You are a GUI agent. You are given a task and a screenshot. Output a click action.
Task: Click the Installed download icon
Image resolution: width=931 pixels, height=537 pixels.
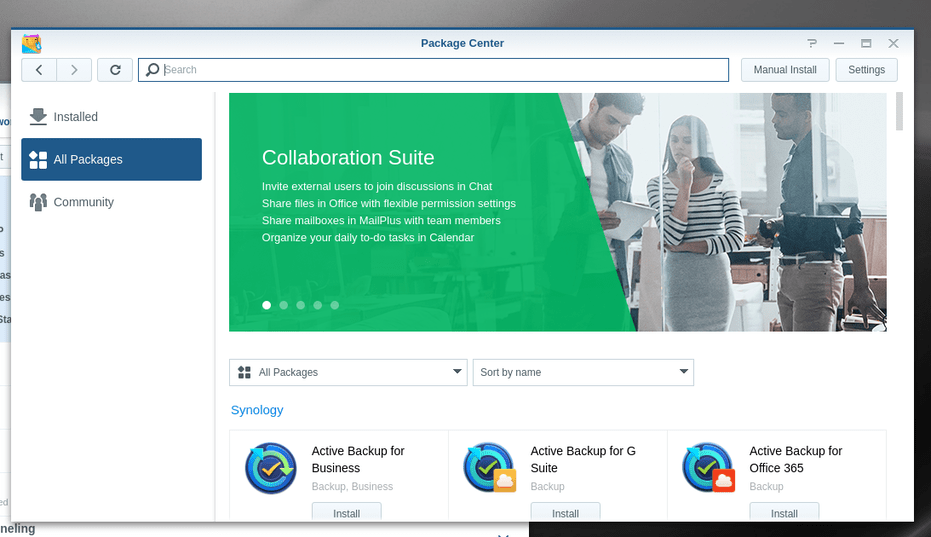click(38, 116)
